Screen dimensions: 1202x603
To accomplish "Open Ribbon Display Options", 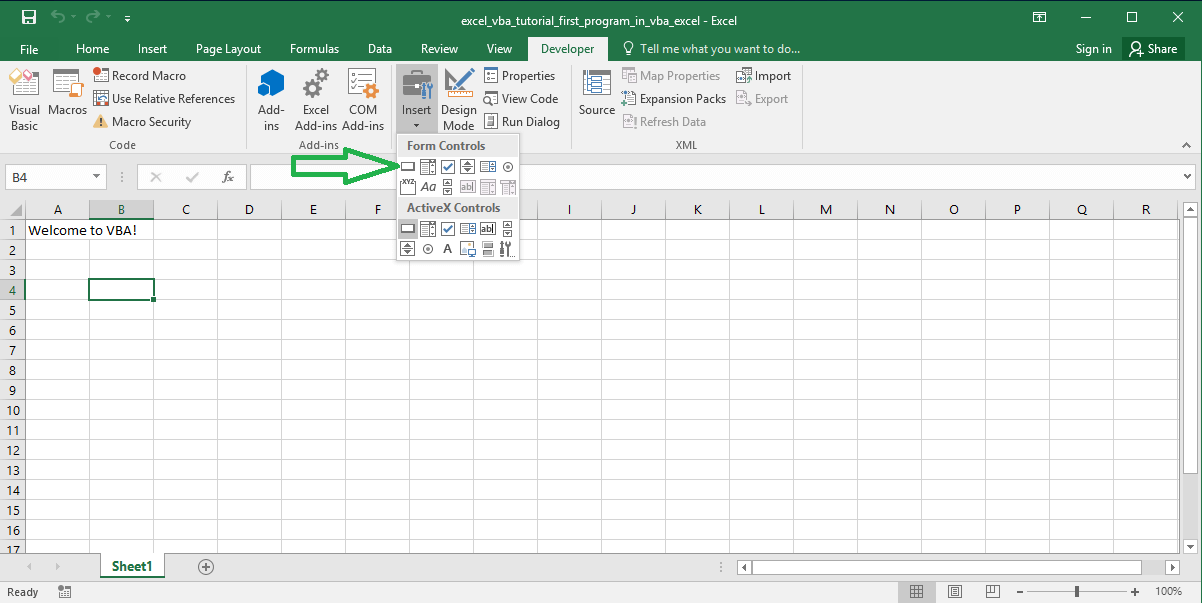I will pyautogui.click(x=1040, y=17).
